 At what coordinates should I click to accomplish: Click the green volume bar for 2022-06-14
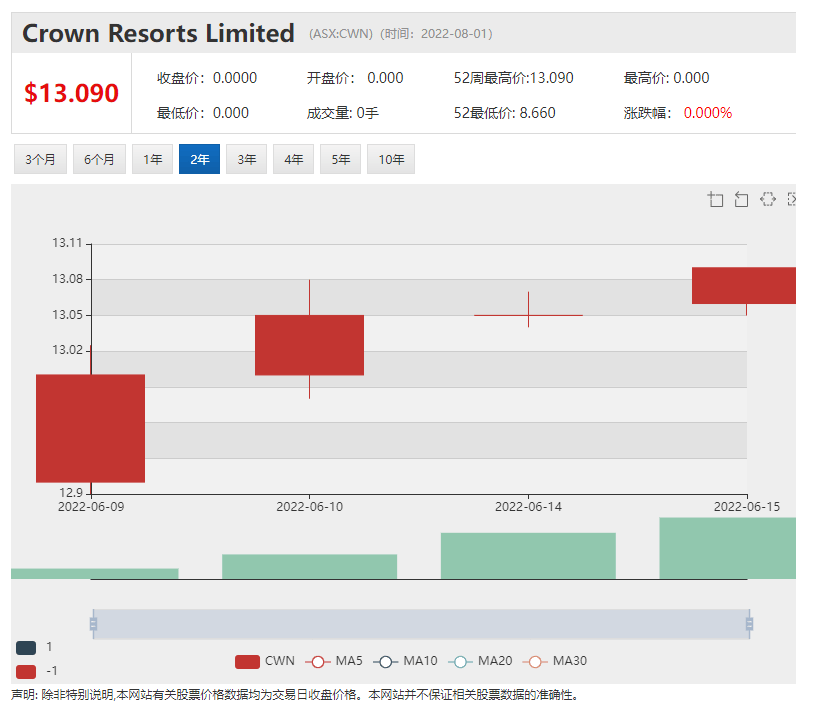tap(528, 556)
